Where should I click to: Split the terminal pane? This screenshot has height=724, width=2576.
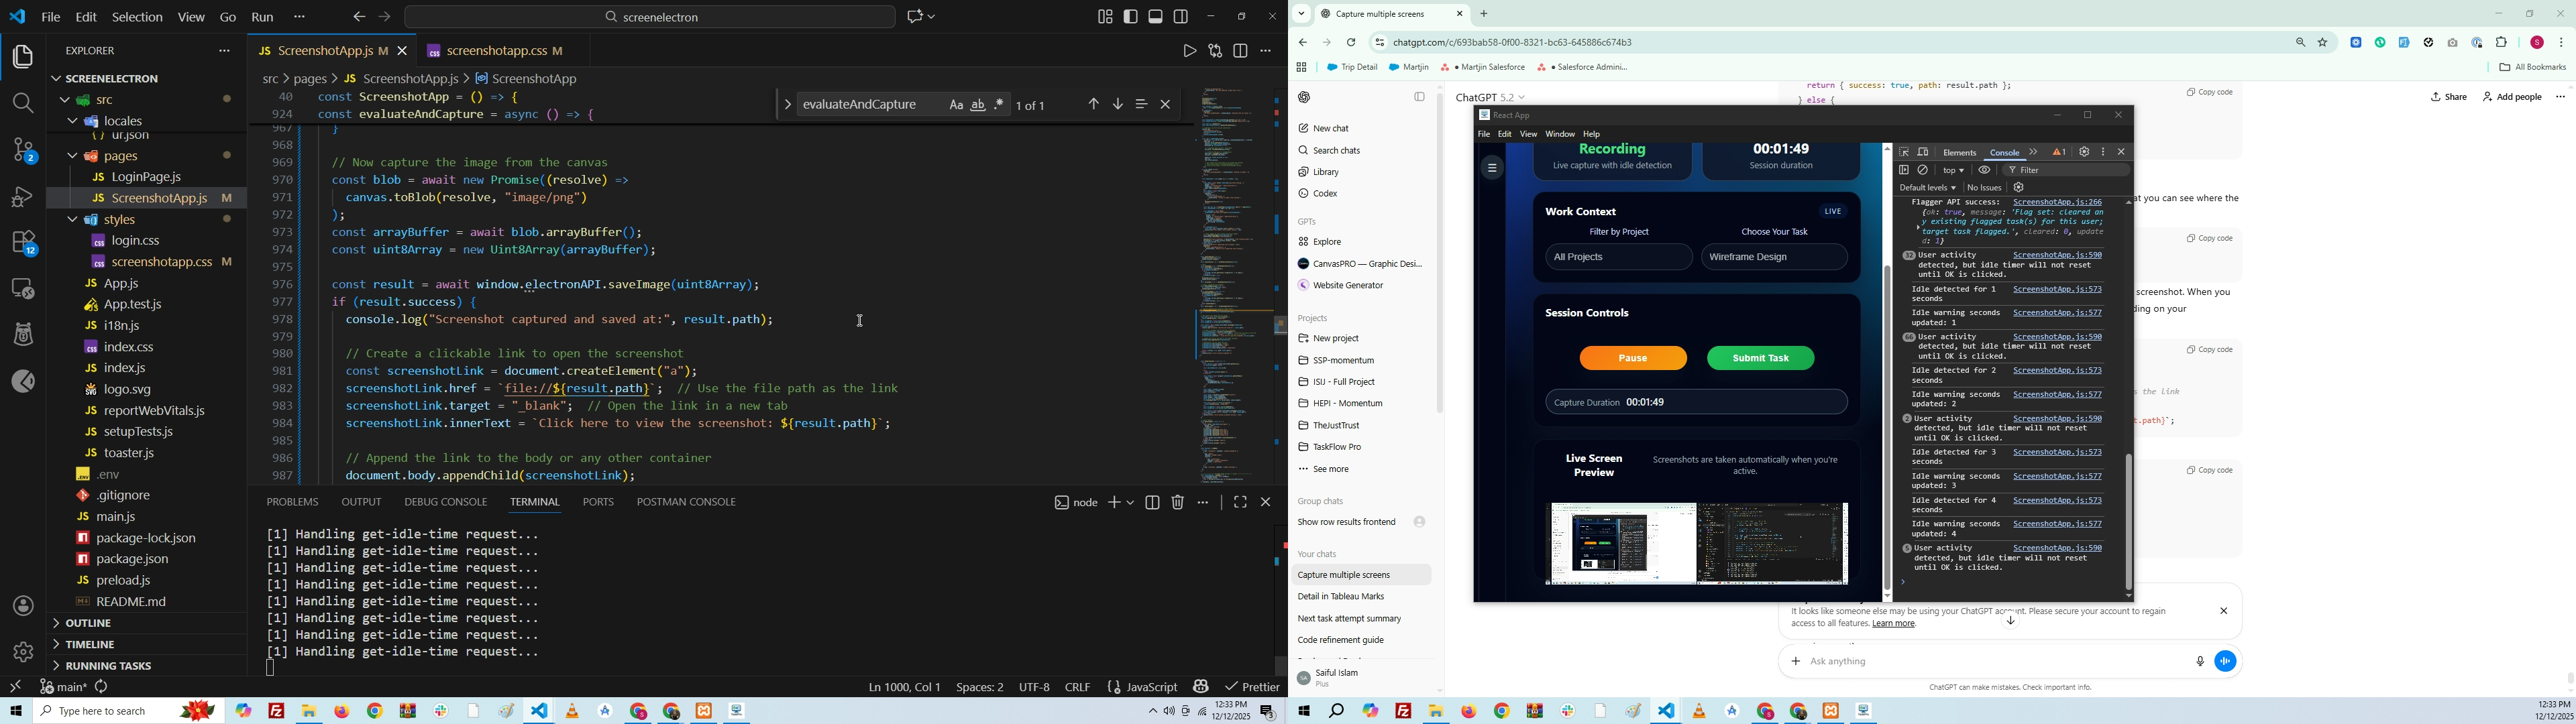click(x=1152, y=503)
